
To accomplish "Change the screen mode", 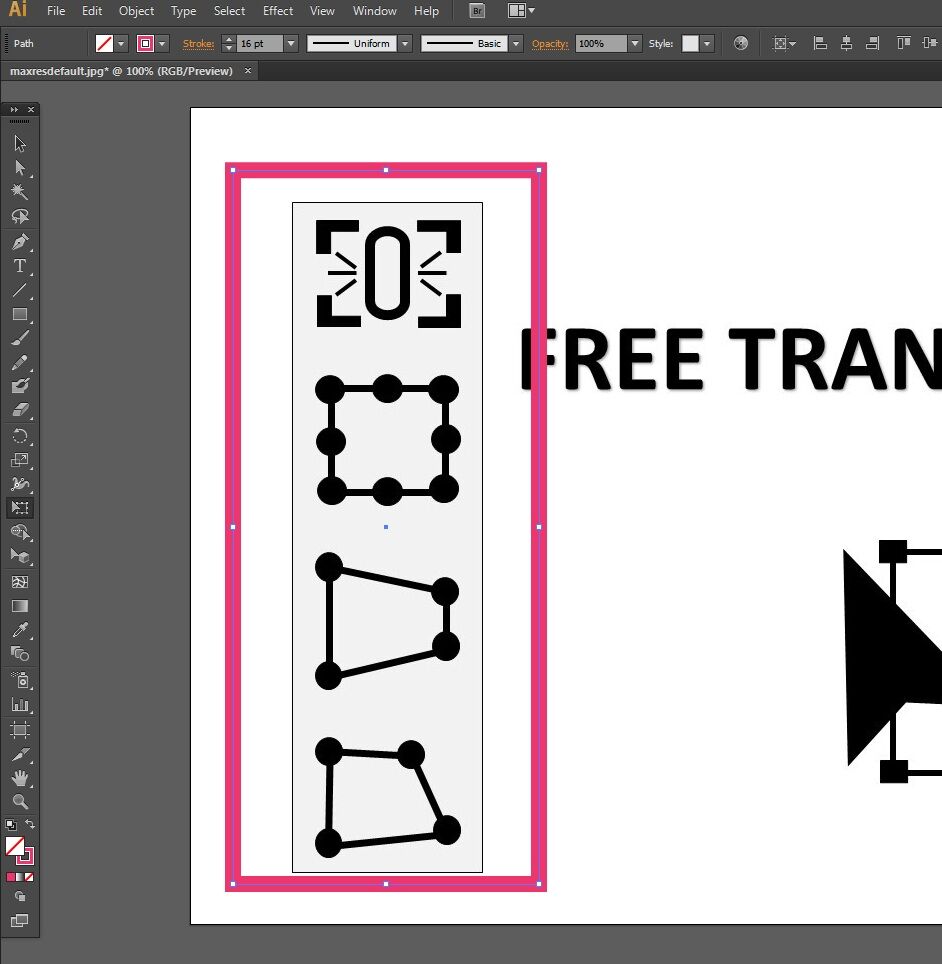I will pyautogui.click(x=20, y=920).
